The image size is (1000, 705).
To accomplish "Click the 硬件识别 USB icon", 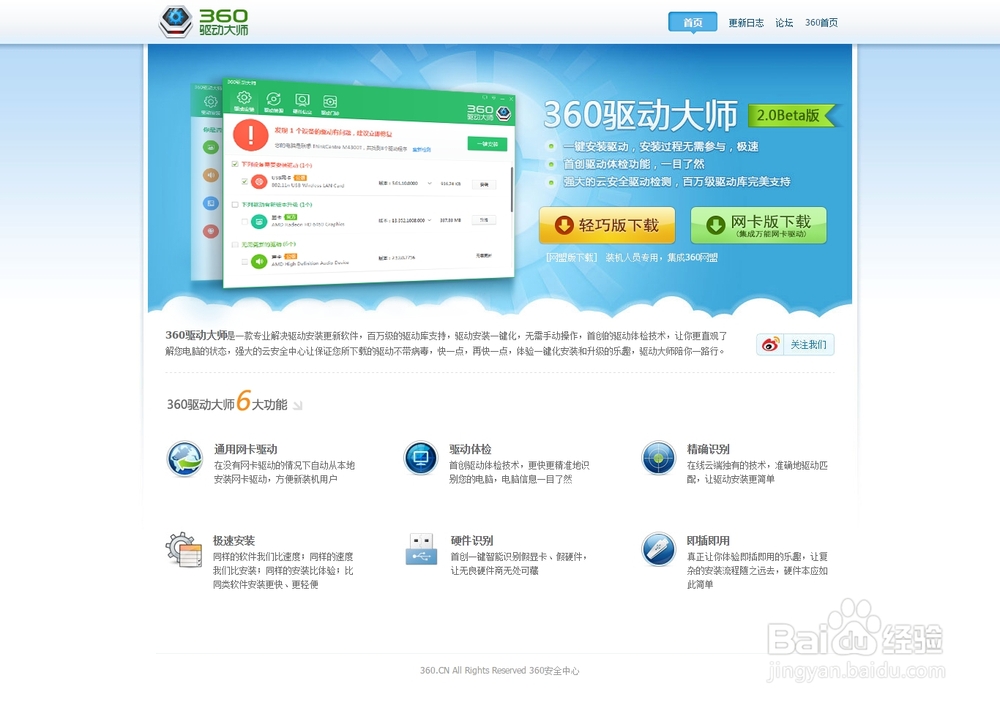I will point(422,549).
